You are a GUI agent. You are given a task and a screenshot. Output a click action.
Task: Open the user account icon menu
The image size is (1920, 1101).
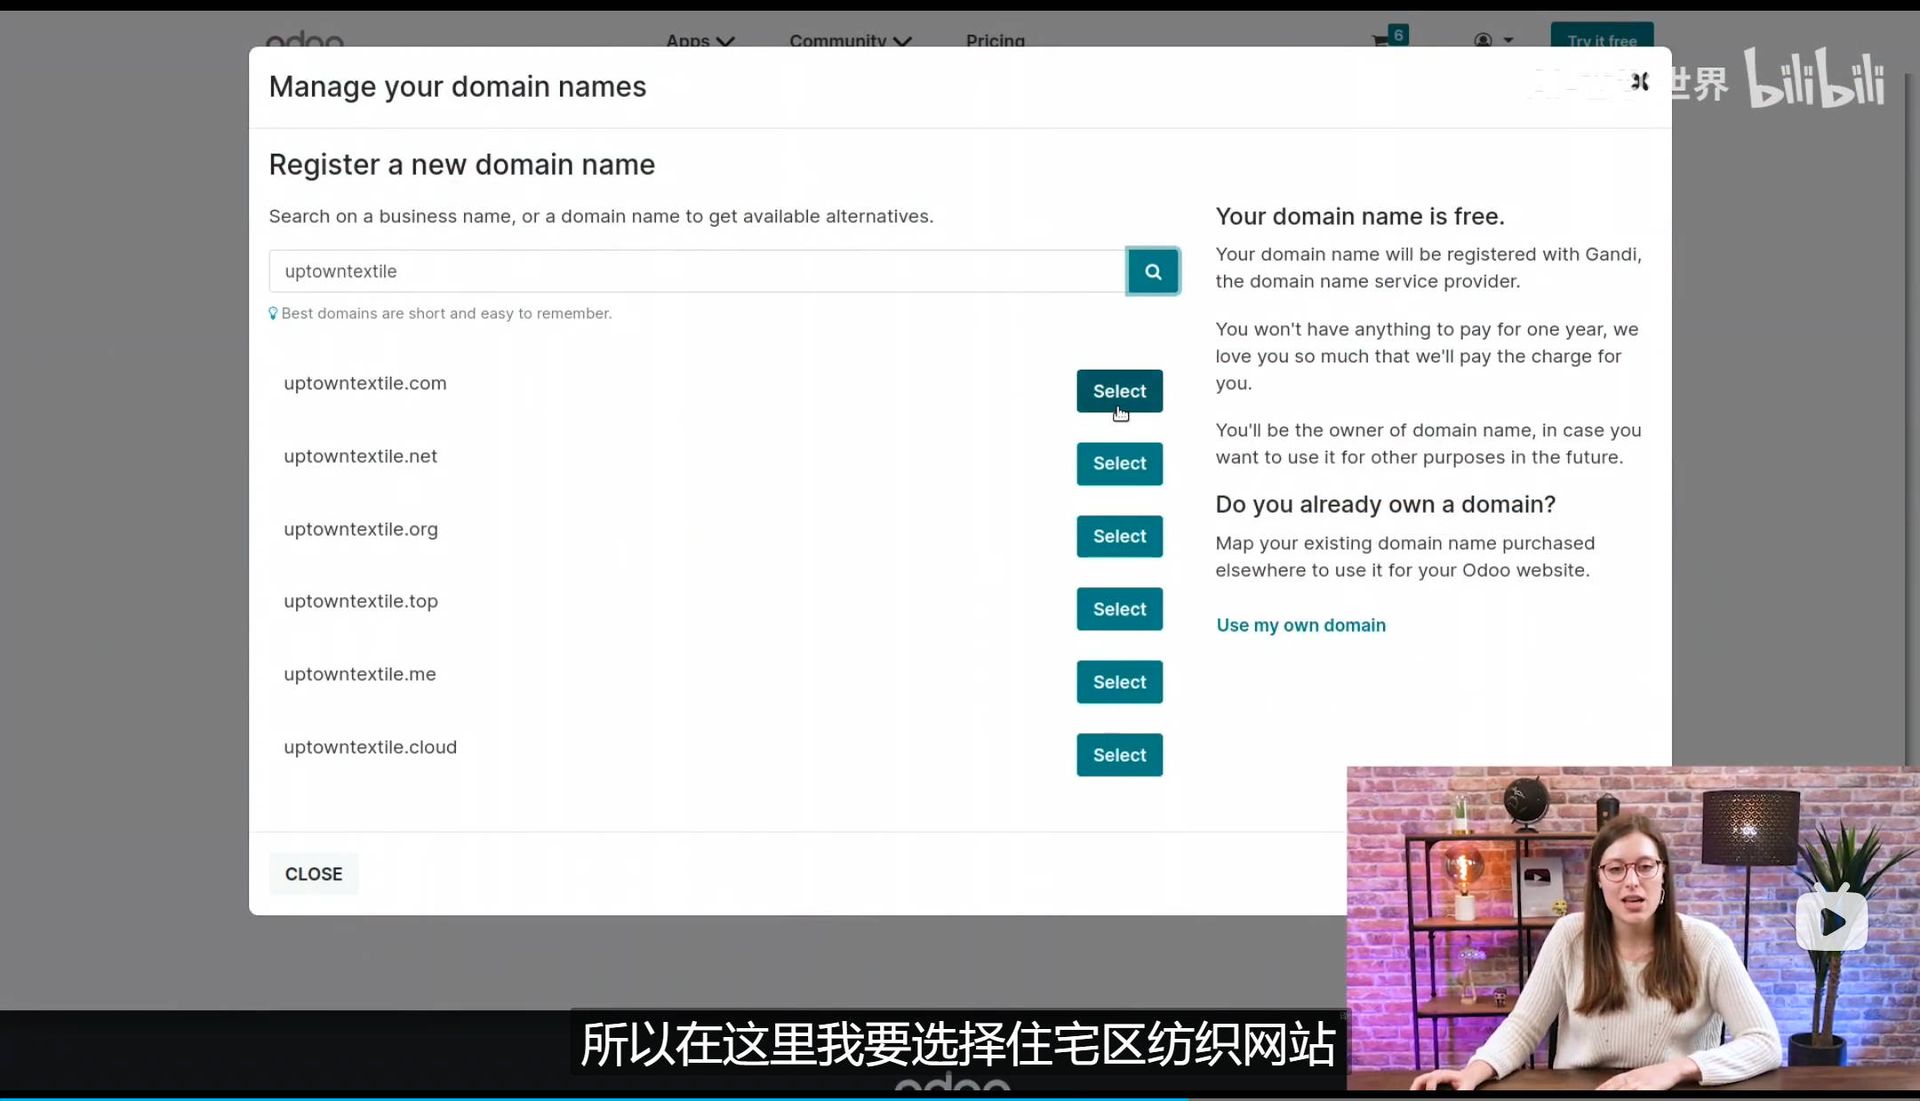coord(1493,40)
